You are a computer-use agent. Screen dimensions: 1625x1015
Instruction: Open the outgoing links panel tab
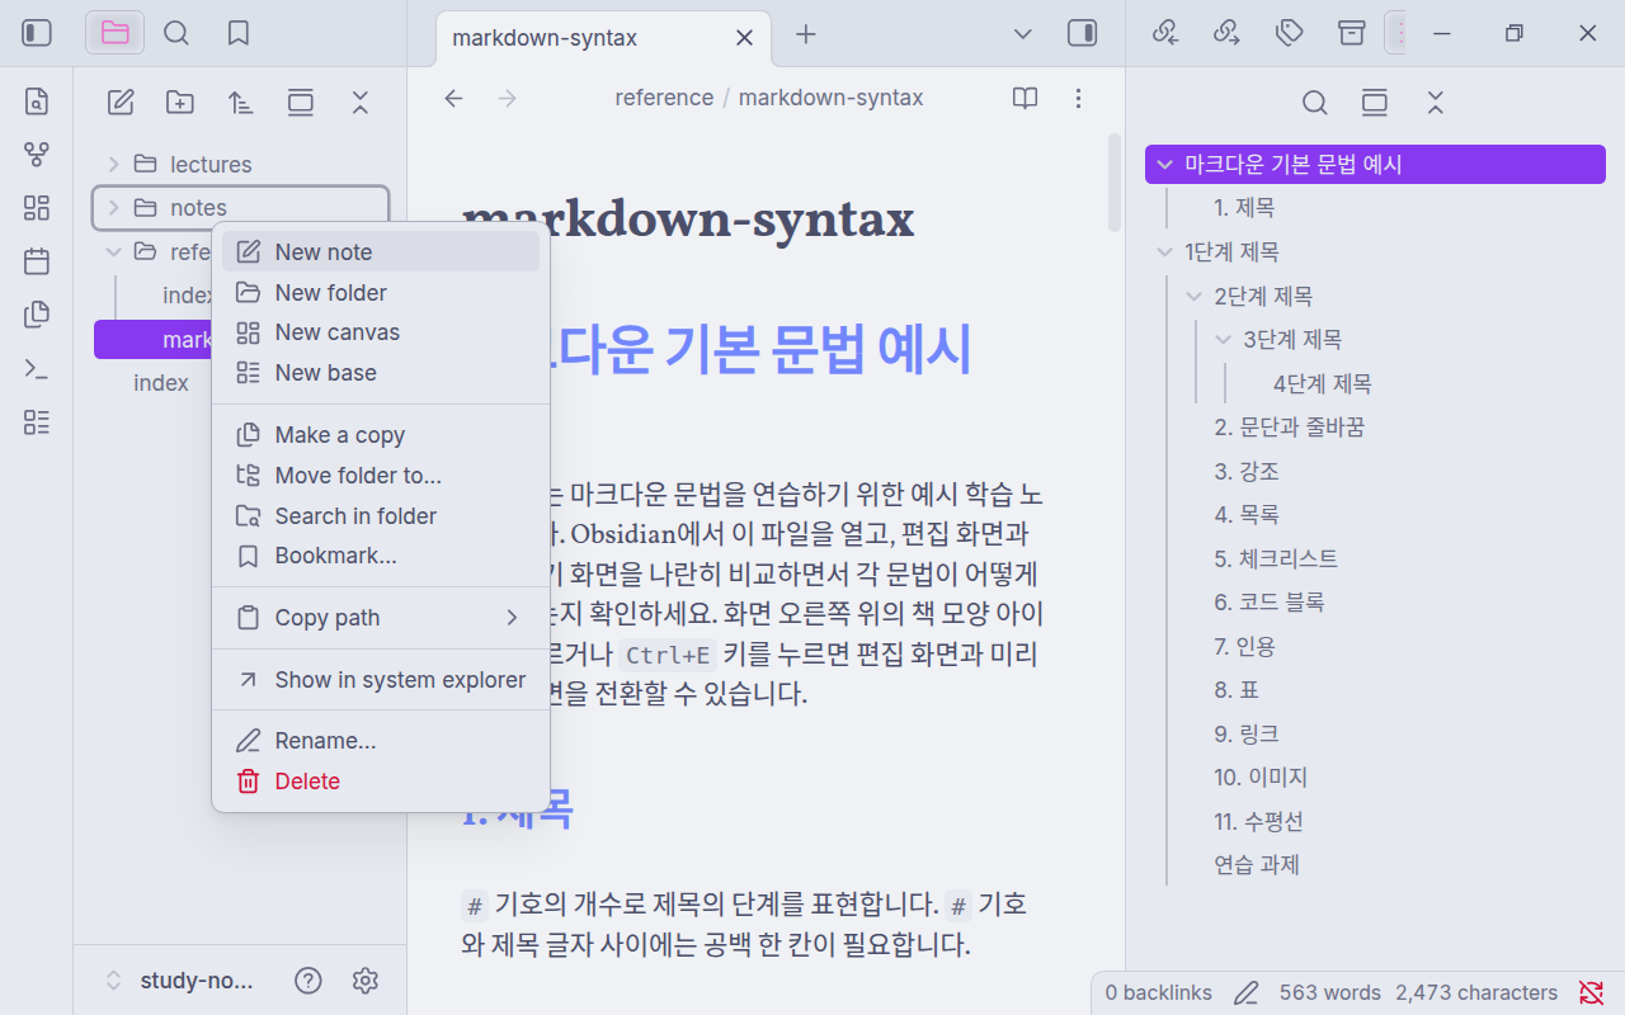coord(1227,33)
